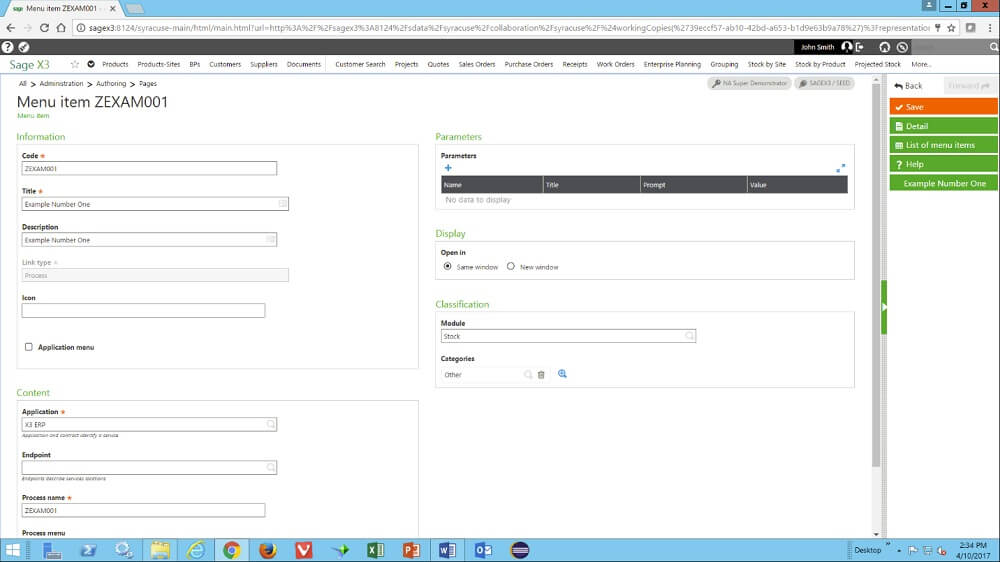Open the Application field lookup

(271, 425)
